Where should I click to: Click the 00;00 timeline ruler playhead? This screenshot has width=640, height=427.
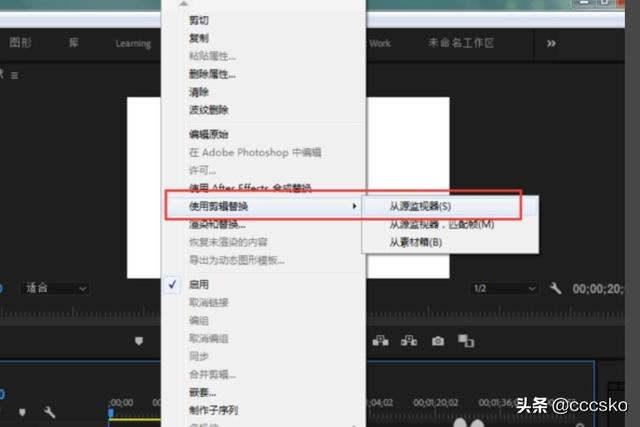112,411
